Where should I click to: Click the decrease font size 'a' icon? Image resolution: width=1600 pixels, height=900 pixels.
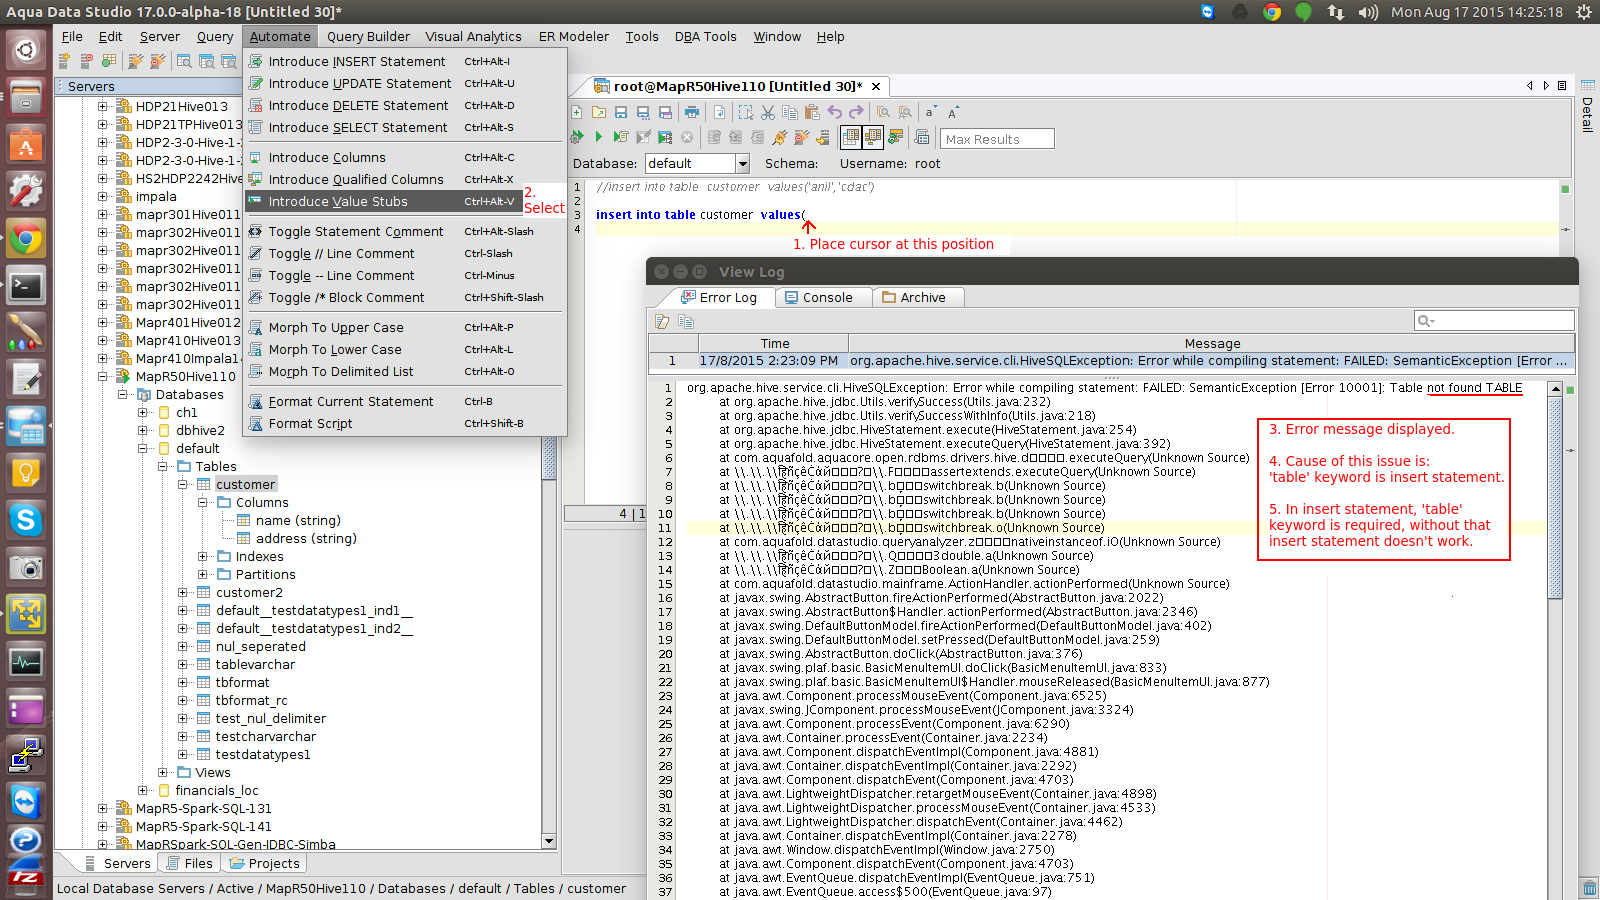click(930, 112)
